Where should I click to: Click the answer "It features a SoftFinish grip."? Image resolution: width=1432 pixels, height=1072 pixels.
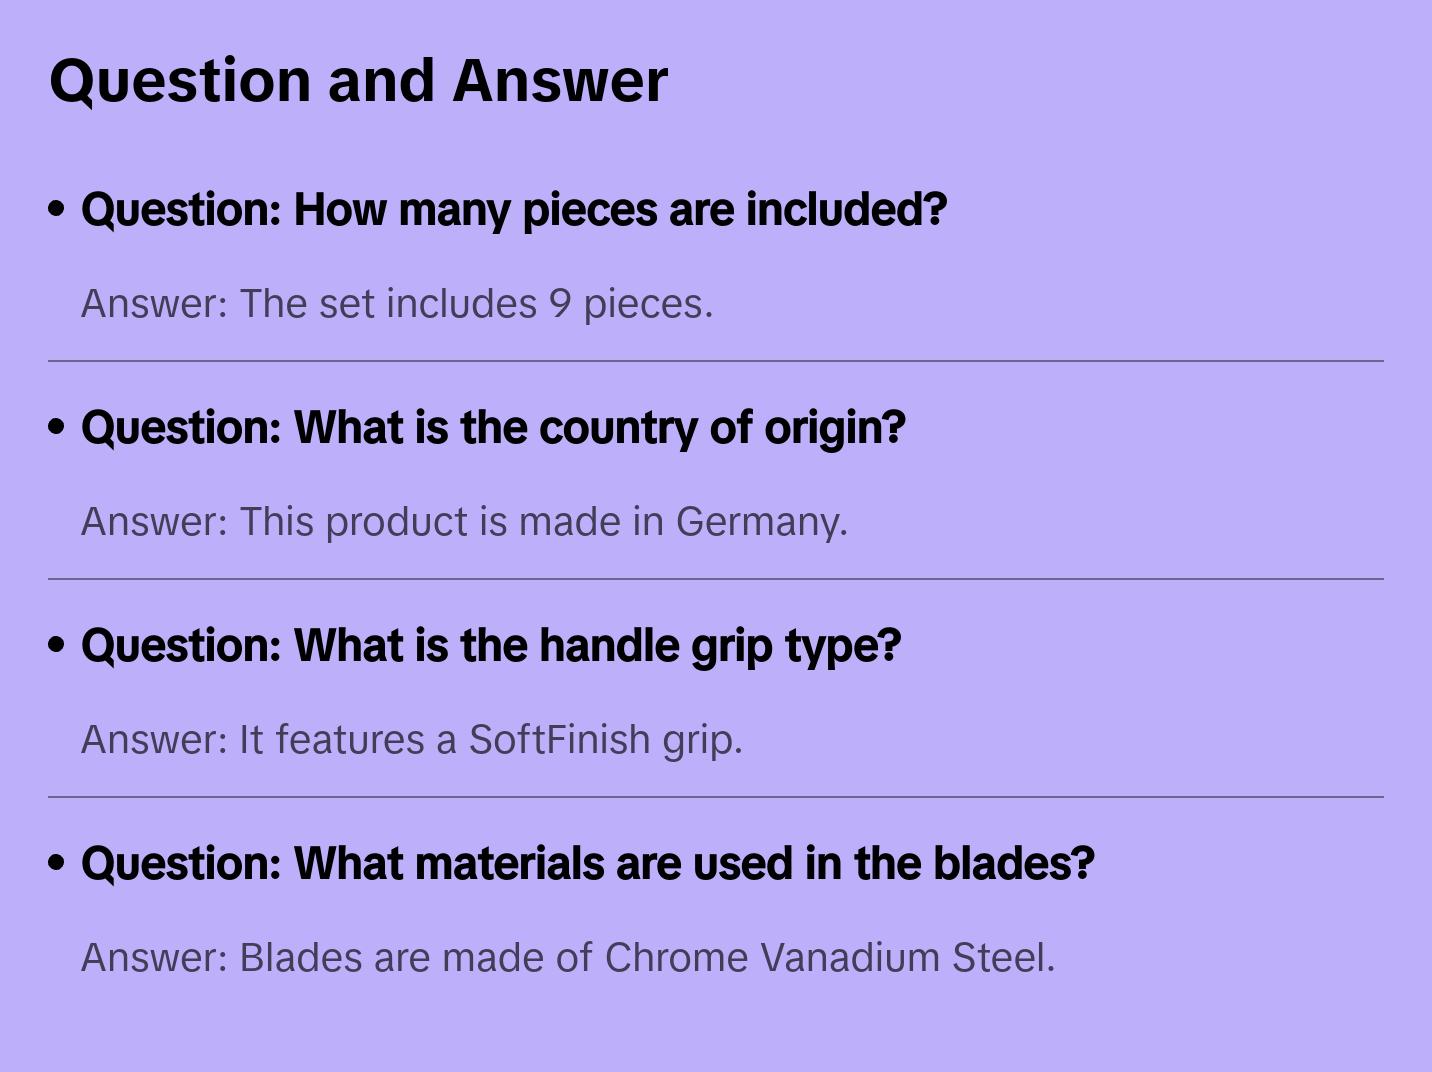coord(411,740)
